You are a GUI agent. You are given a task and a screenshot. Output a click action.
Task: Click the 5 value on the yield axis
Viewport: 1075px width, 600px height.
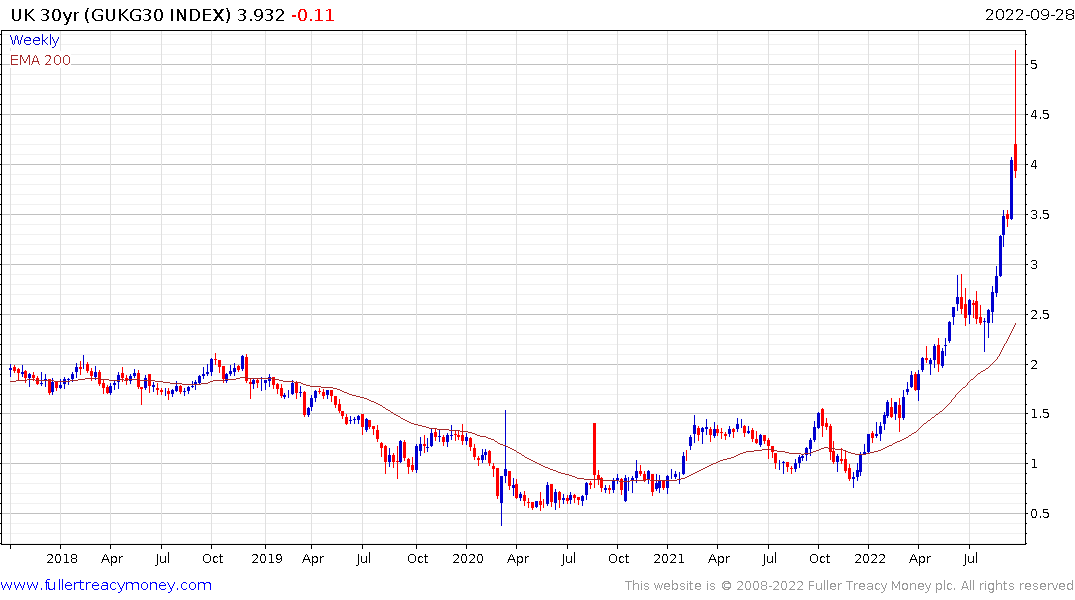point(1034,64)
